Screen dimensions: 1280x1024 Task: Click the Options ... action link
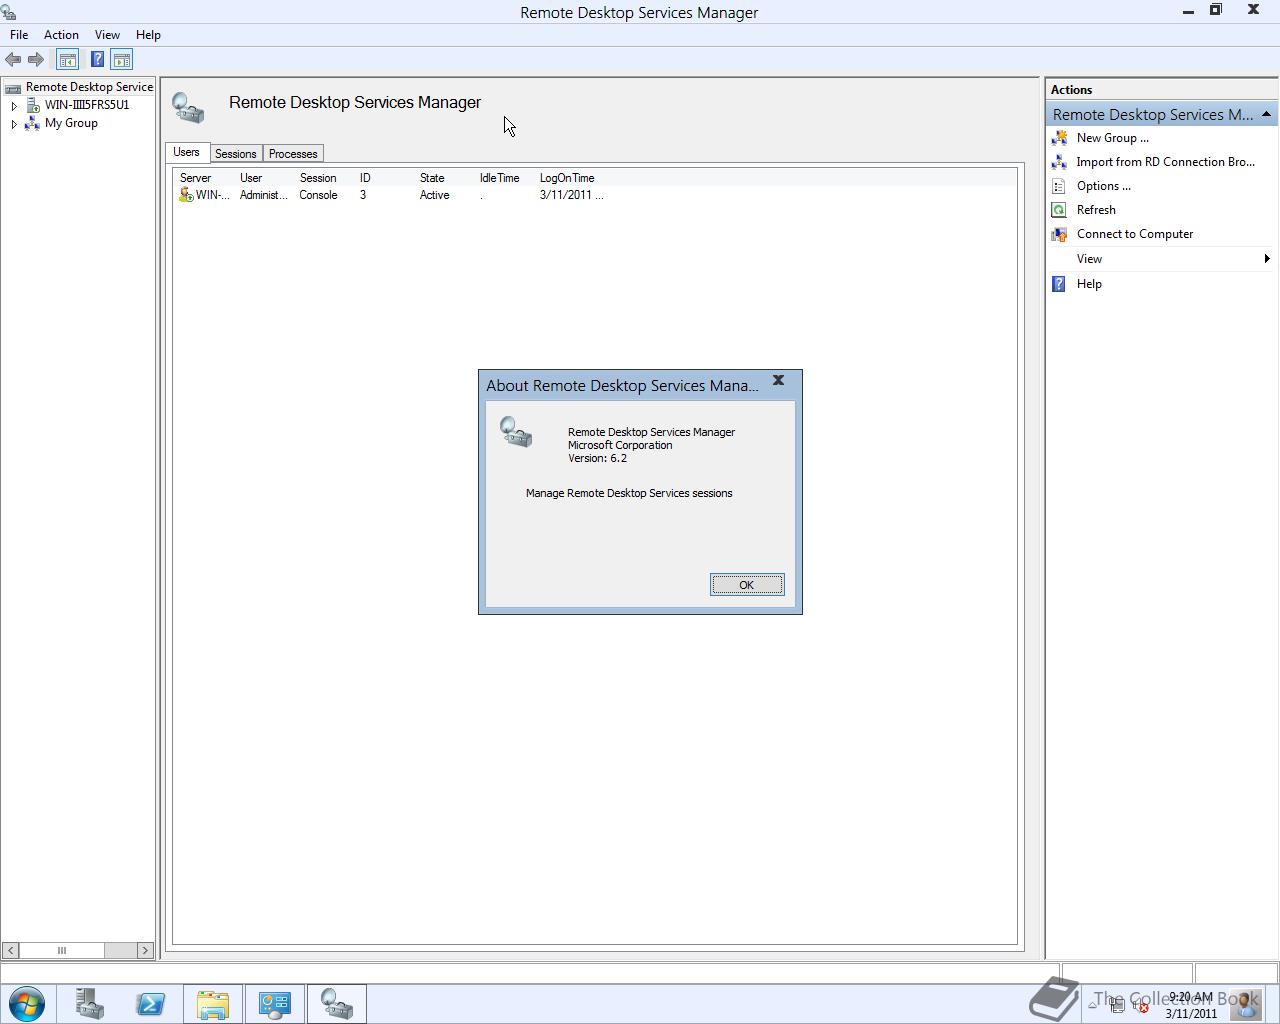tap(1104, 186)
